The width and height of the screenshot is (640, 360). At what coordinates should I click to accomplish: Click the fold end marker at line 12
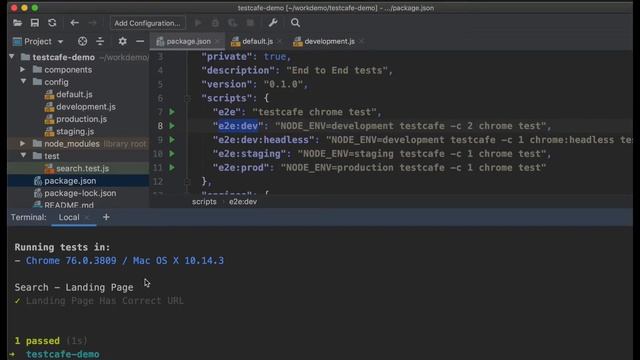coord(187,181)
